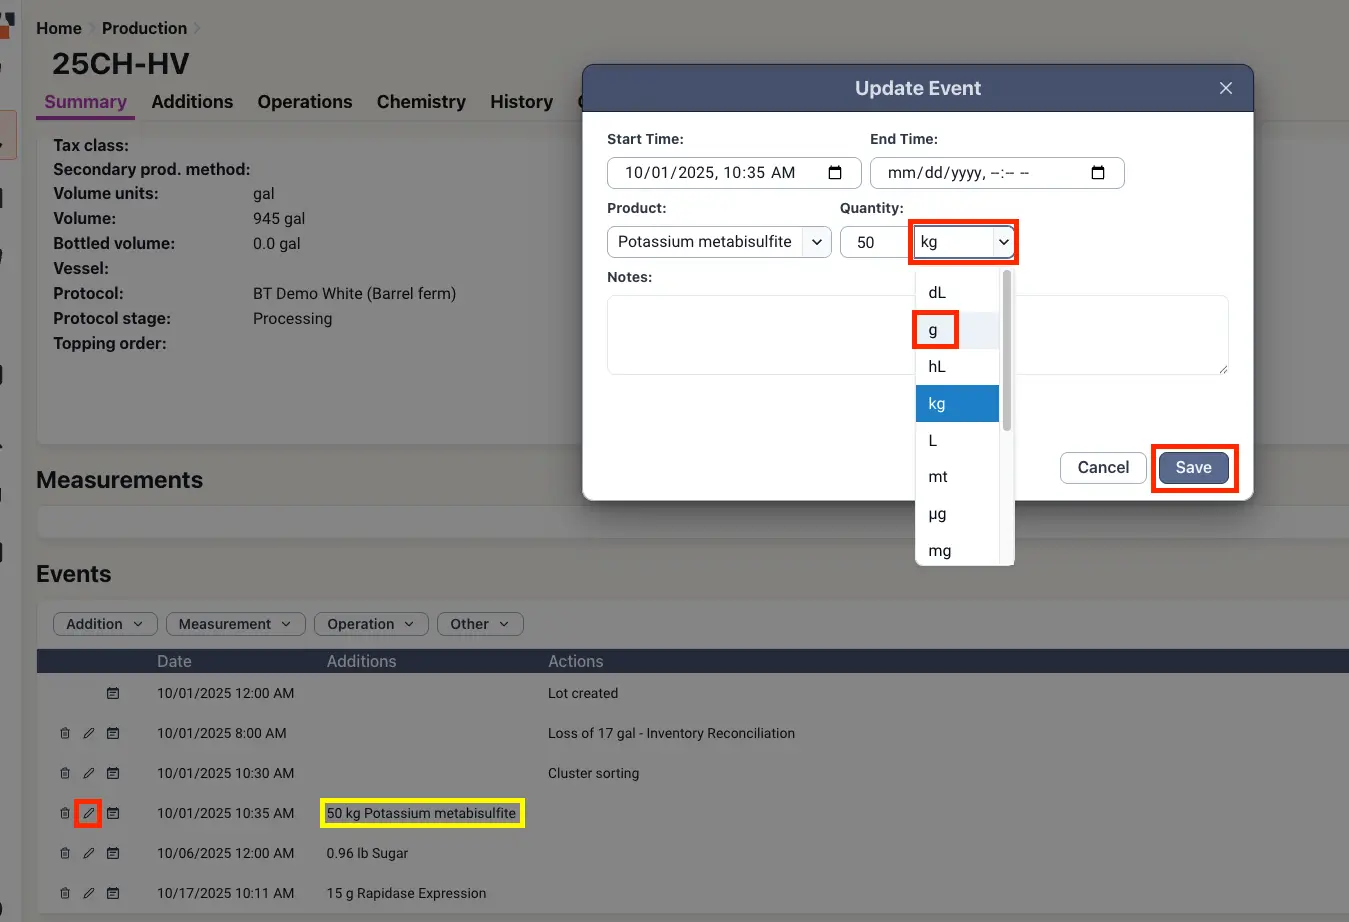Expand the Product dropdown
Image resolution: width=1349 pixels, height=922 pixels.
point(816,242)
